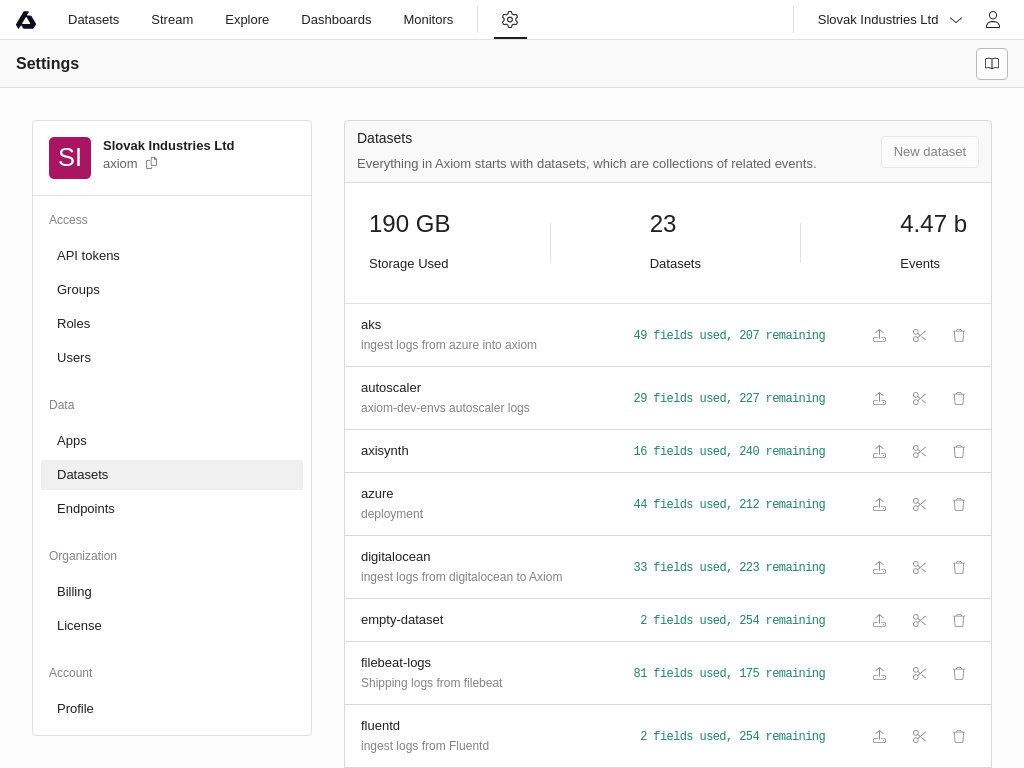
Task: Copy the axiom organization ID
Action: (152, 163)
